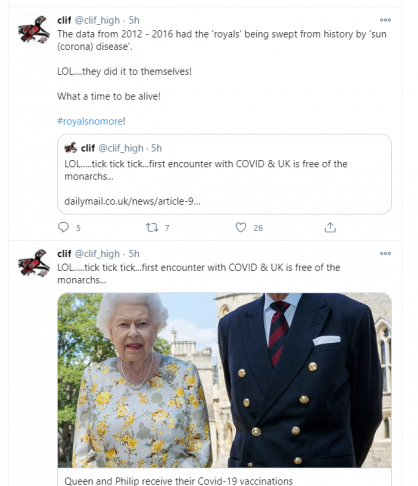
Task: Open the share icon on first tweet
Action: point(330,227)
